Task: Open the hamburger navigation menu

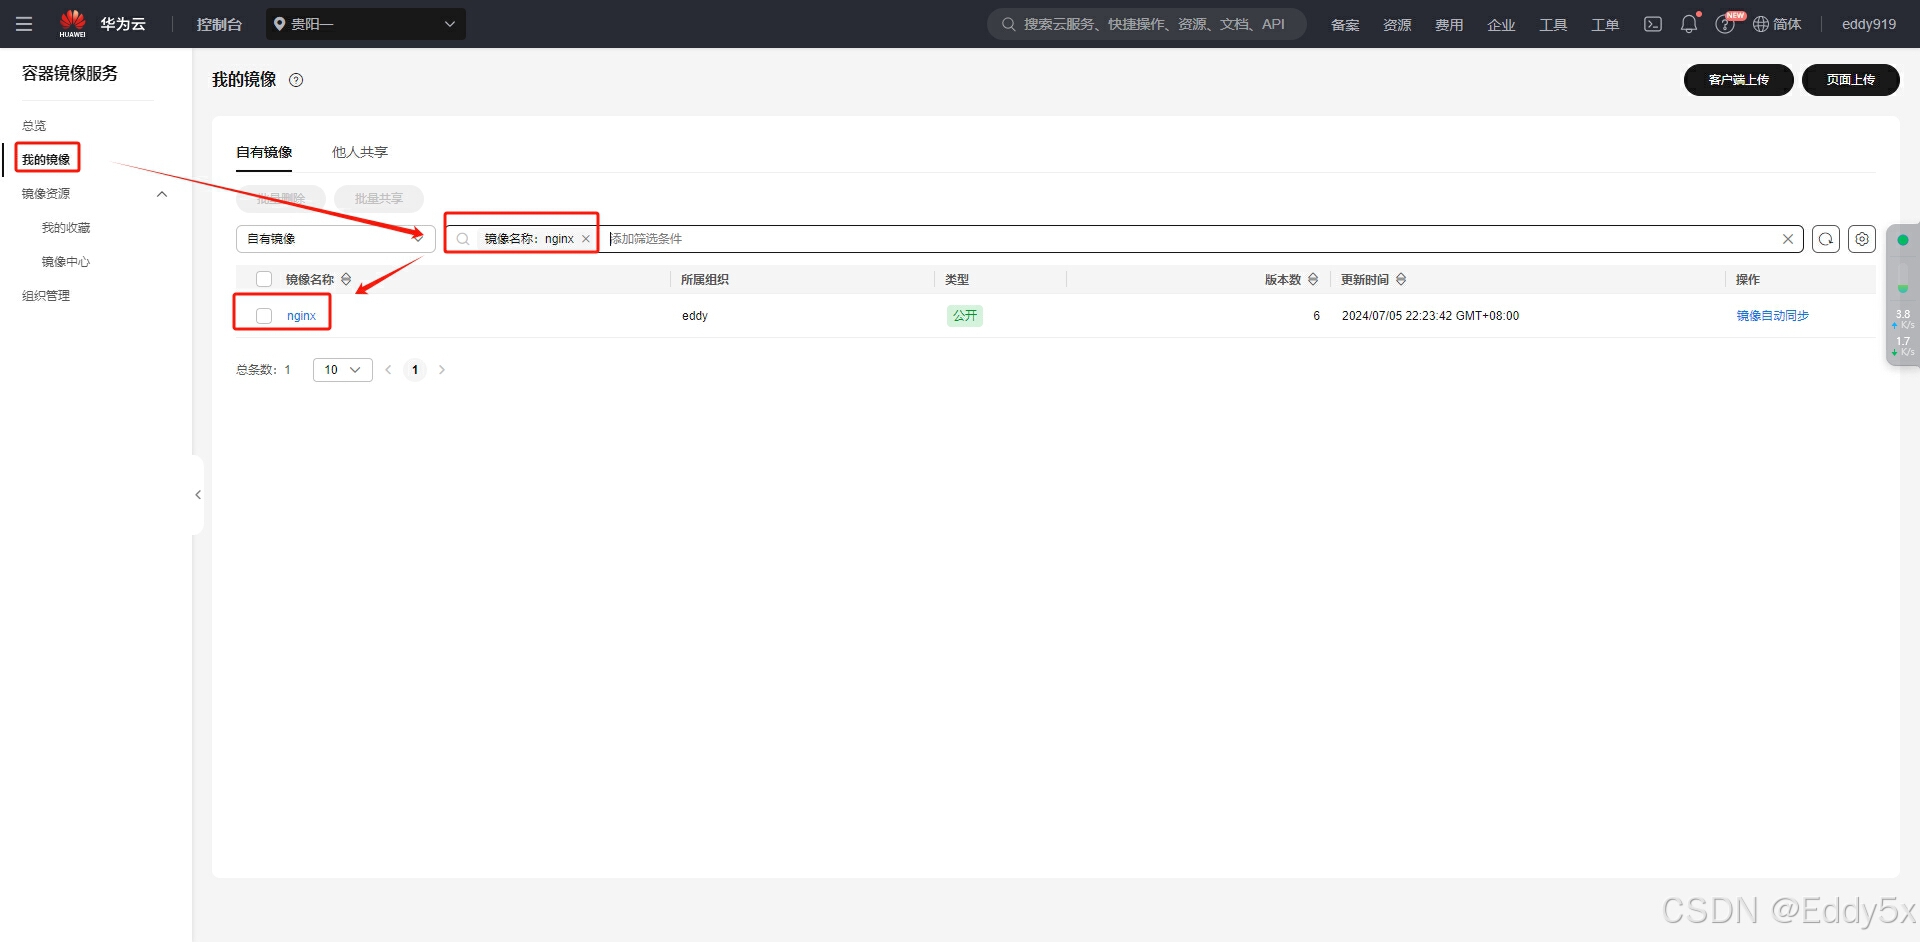Action: (24, 24)
